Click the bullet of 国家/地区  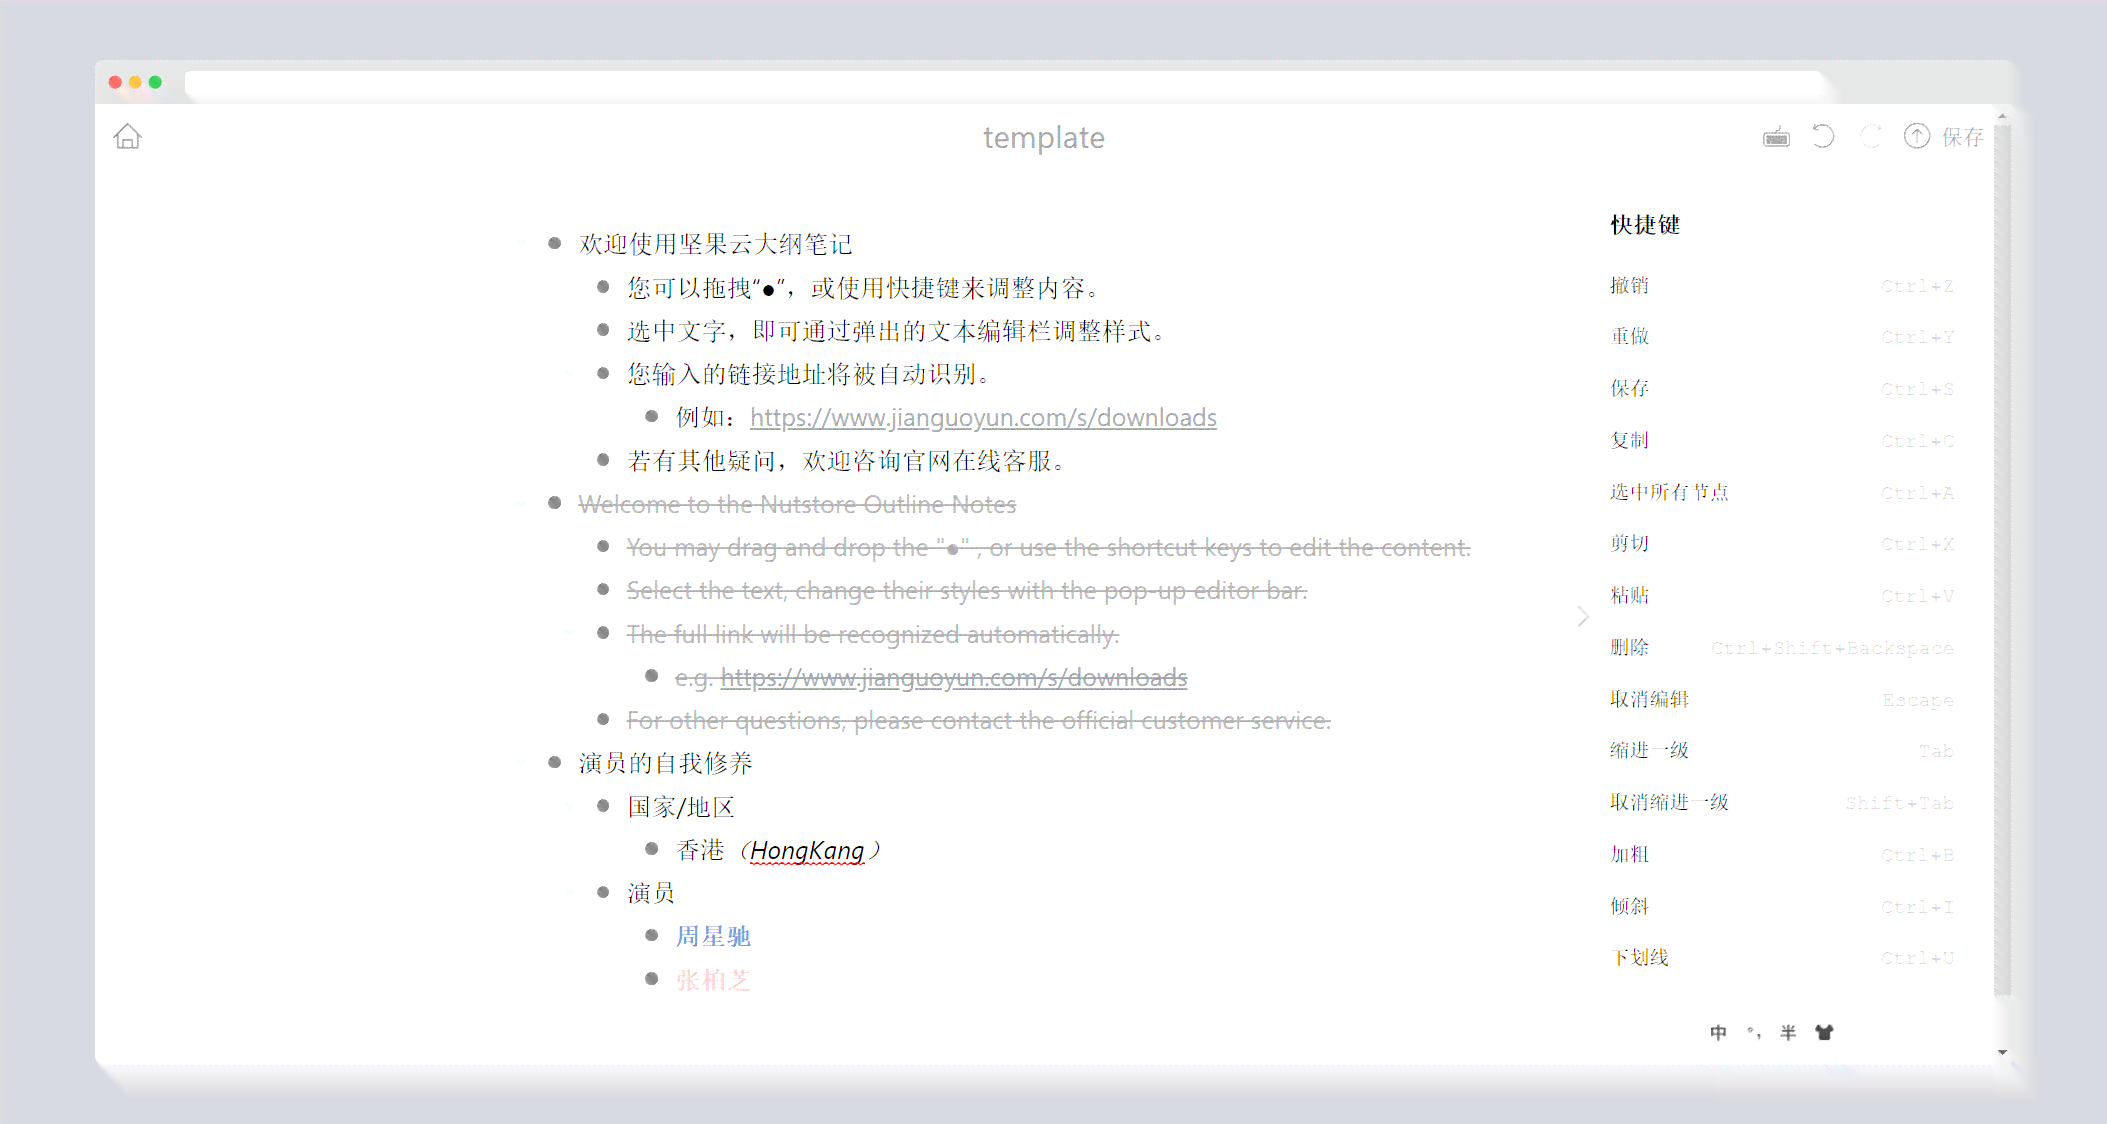(603, 805)
